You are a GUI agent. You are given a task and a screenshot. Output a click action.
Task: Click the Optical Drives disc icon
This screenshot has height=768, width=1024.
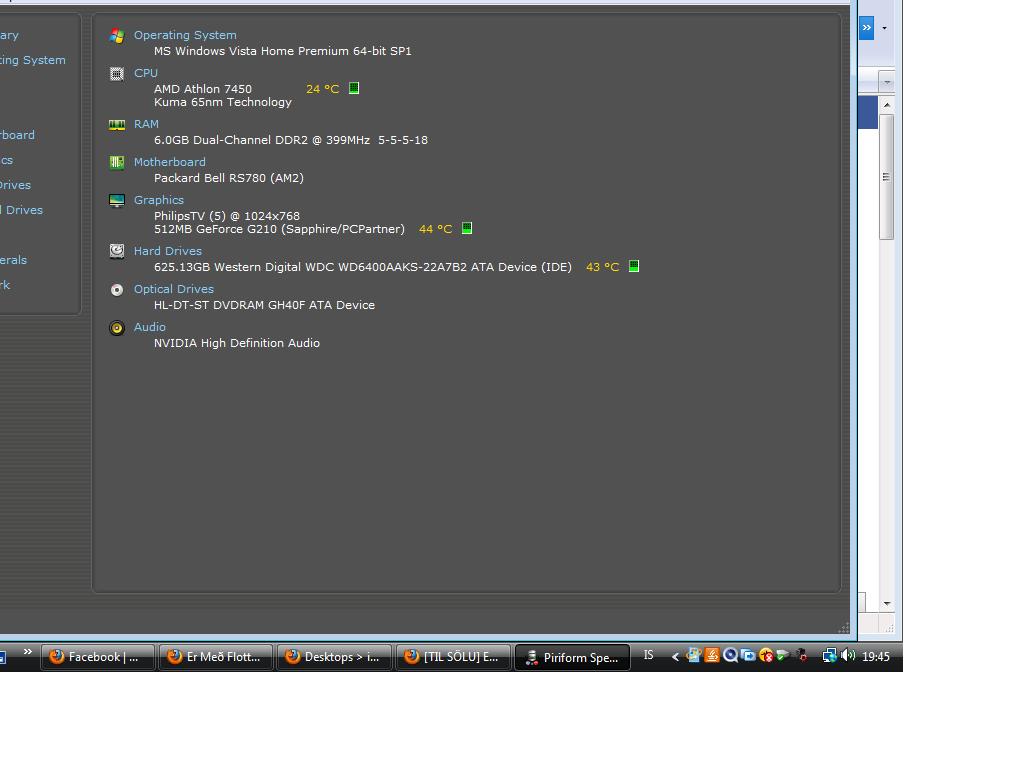click(x=117, y=289)
